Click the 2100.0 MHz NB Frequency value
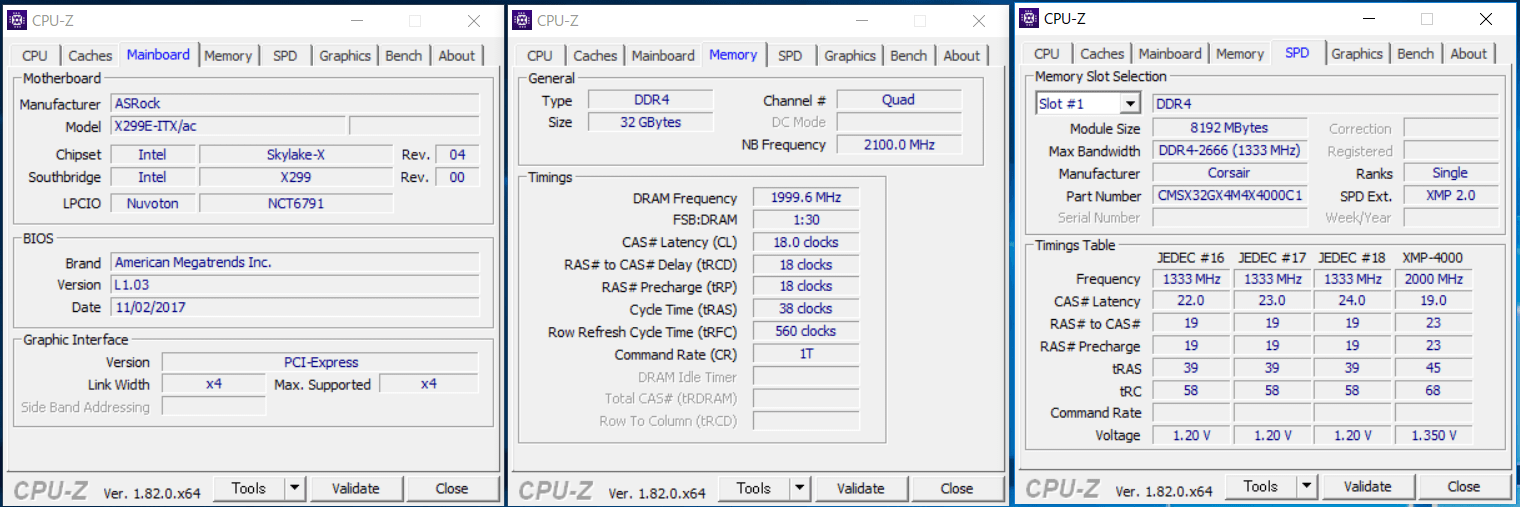Image resolution: width=1520 pixels, height=507 pixels. click(x=899, y=144)
